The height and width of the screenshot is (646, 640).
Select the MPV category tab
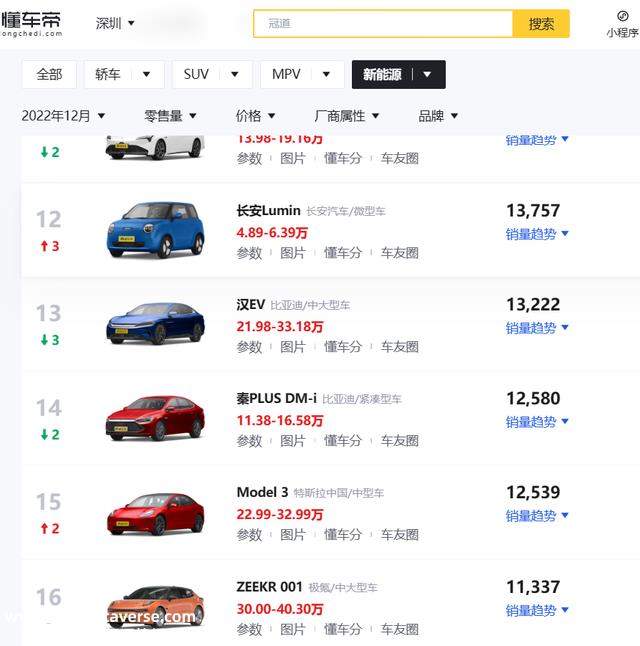coord(286,75)
